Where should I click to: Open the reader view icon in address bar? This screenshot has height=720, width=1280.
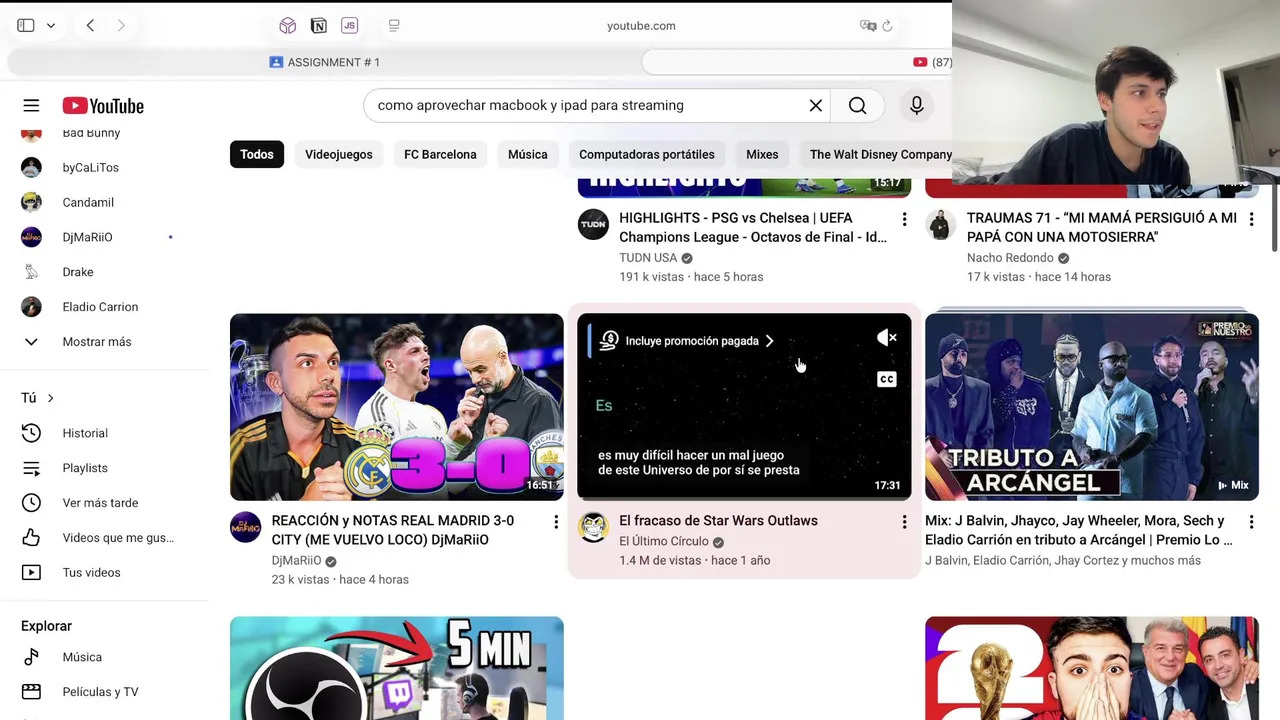[x=394, y=25]
